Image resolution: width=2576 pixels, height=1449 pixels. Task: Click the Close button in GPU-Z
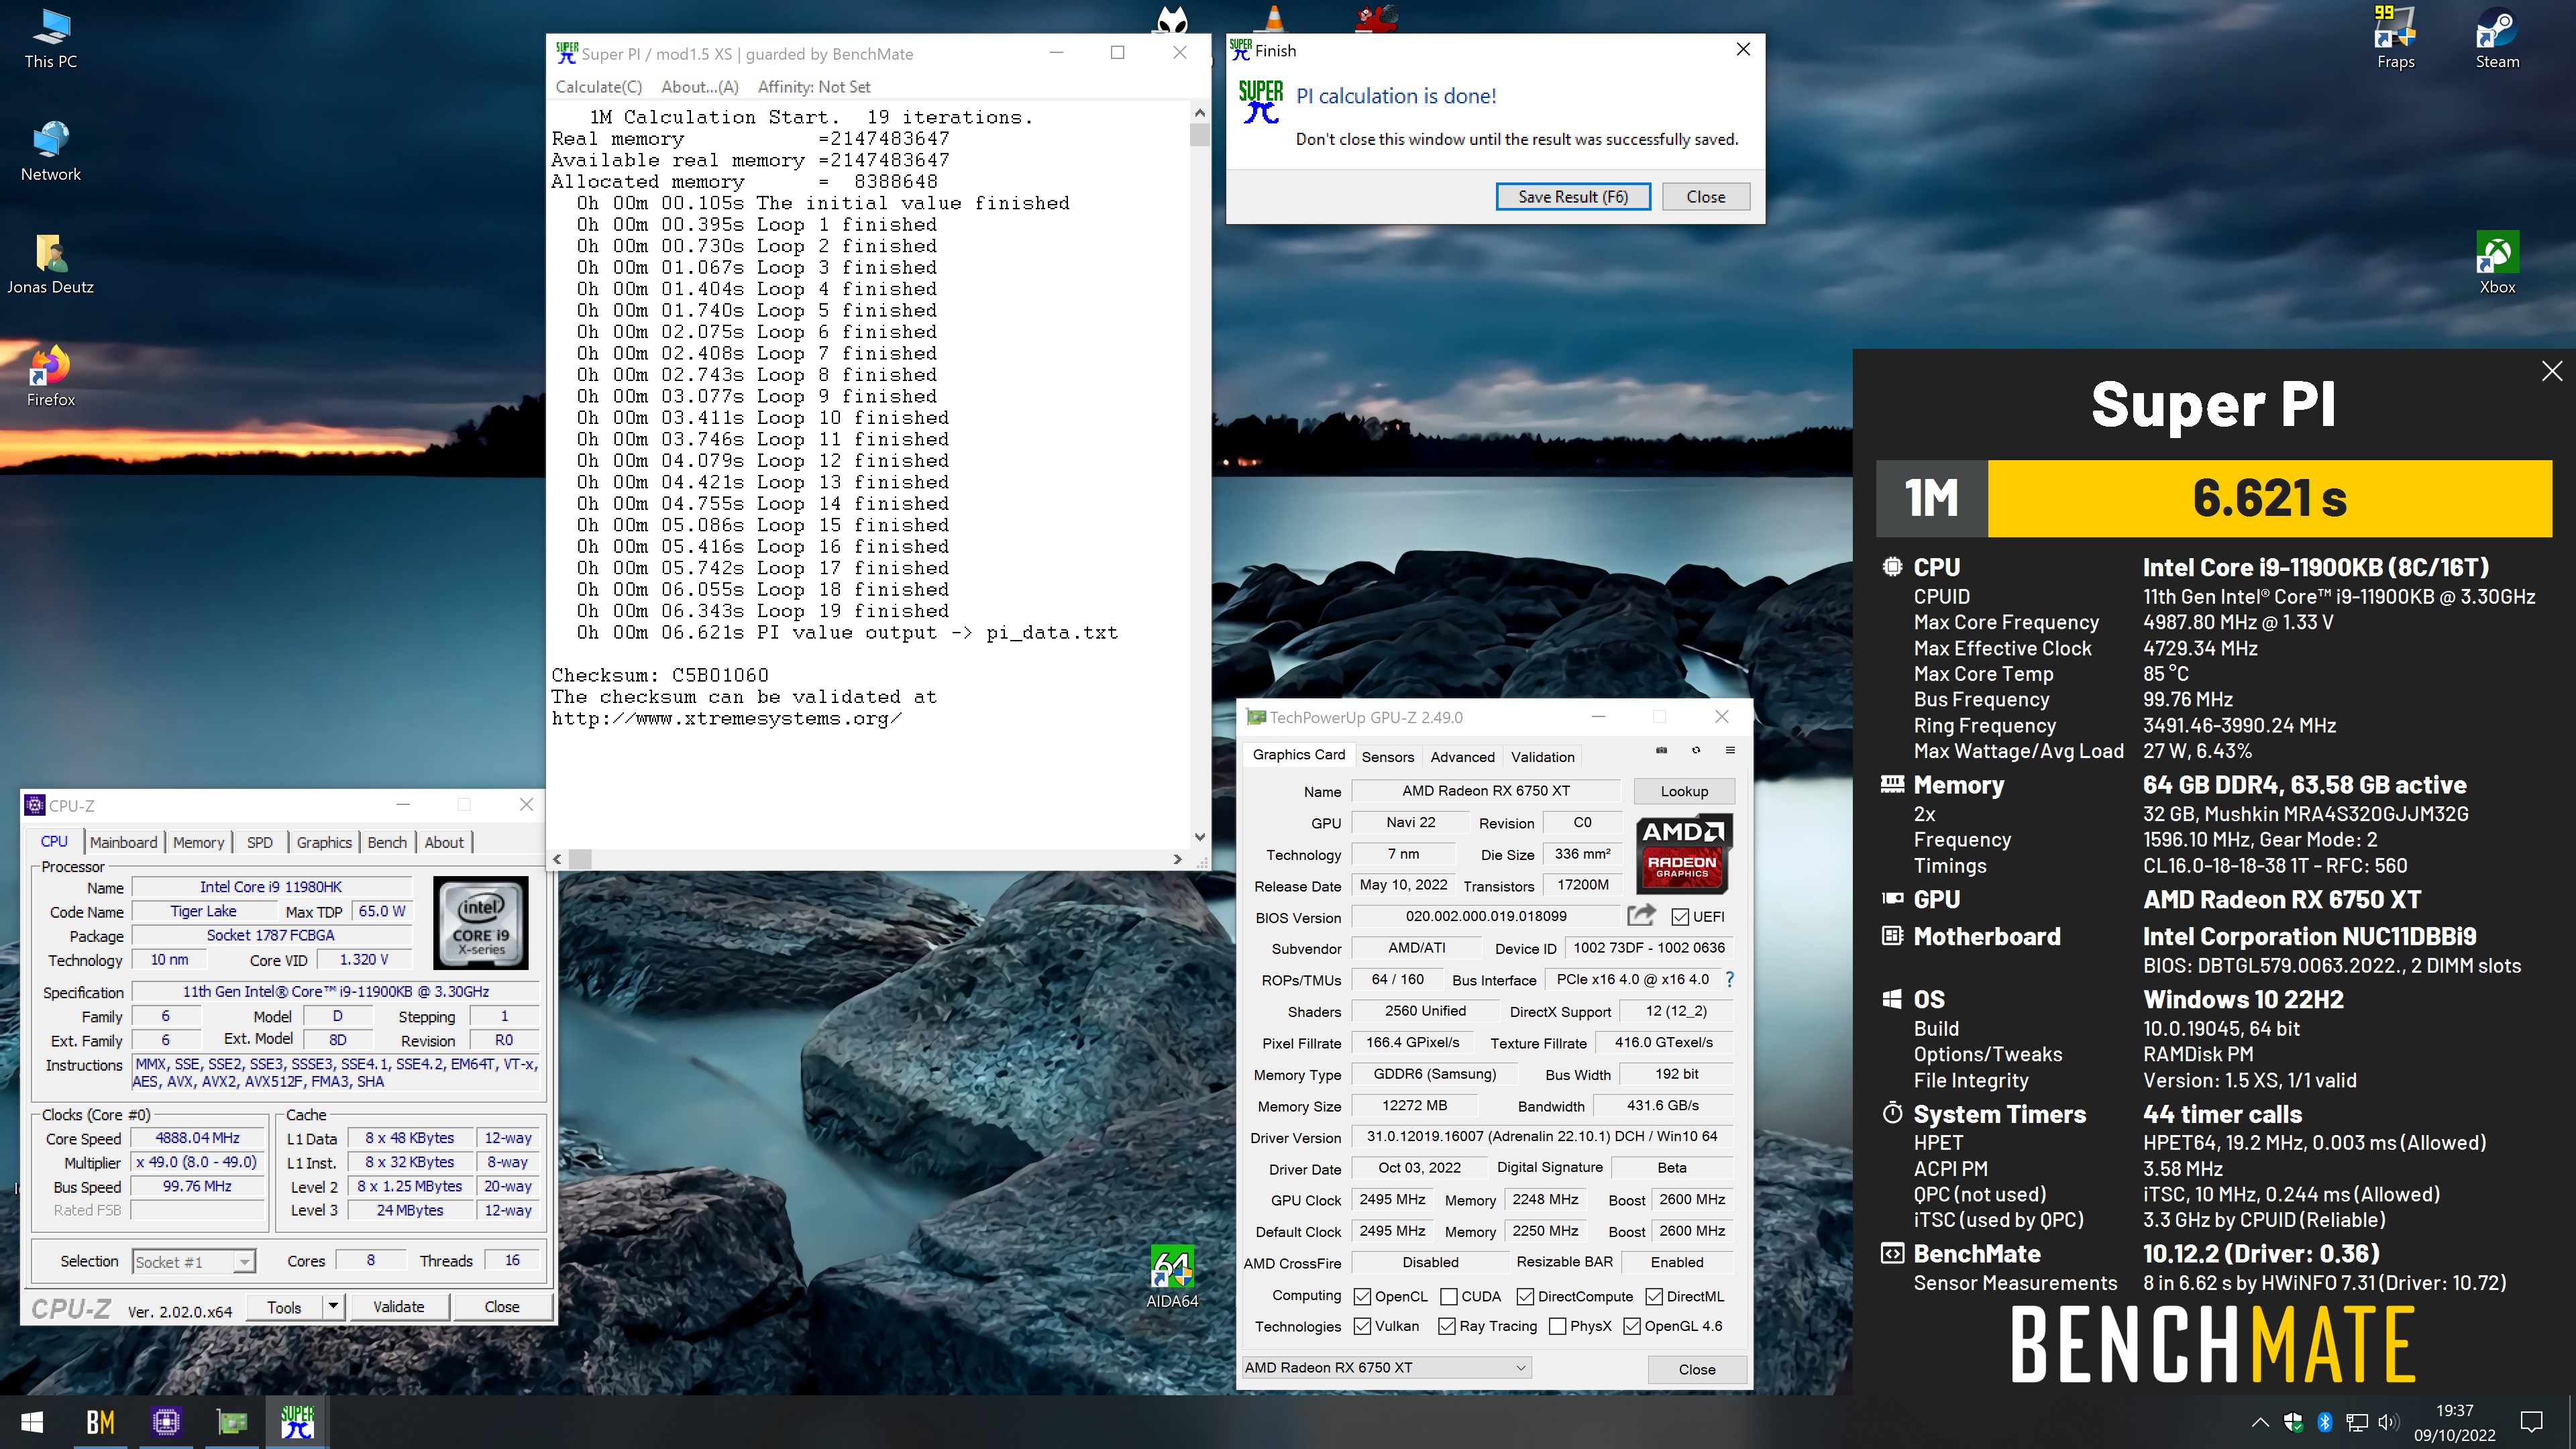click(1696, 1369)
